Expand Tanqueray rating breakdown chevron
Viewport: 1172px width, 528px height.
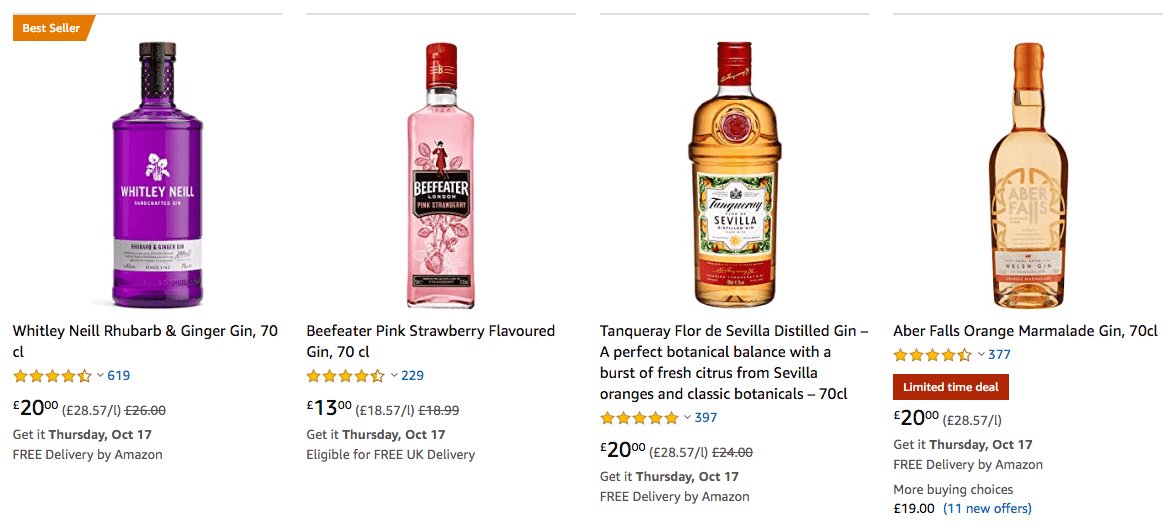(x=687, y=418)
